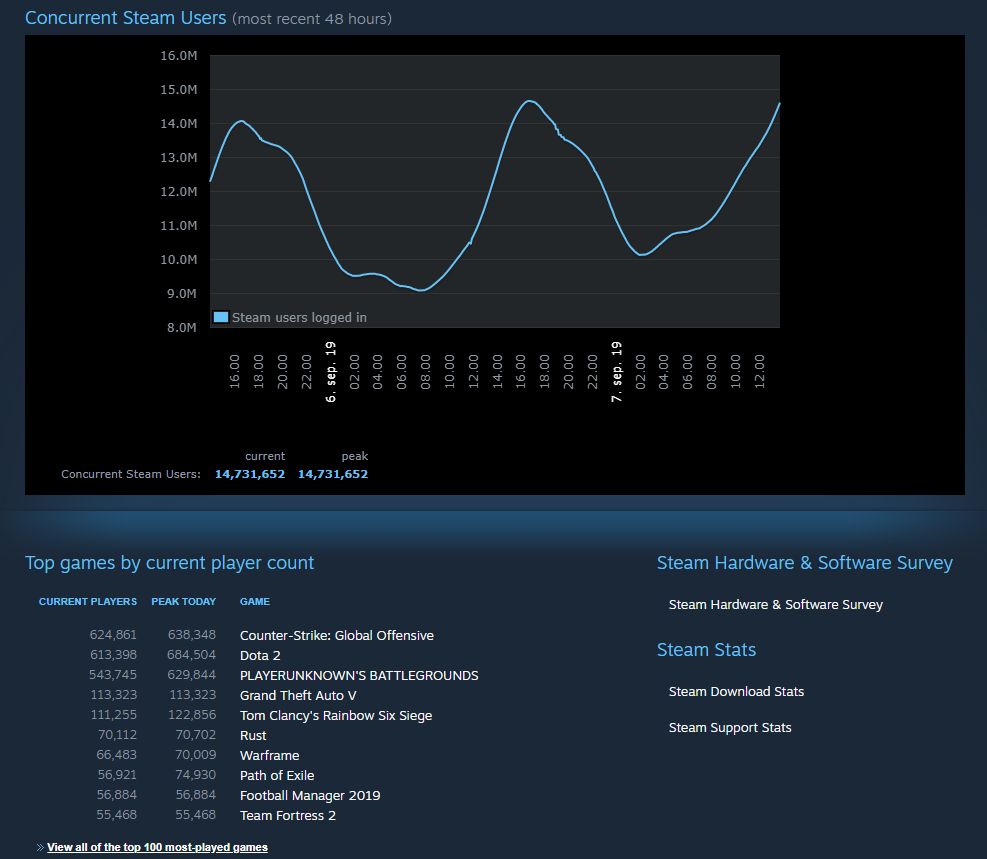This screenshot has height=859, width=987.
Task: Click the 'Concurrent Steam Users:' row label
Action: coord(131,474)
